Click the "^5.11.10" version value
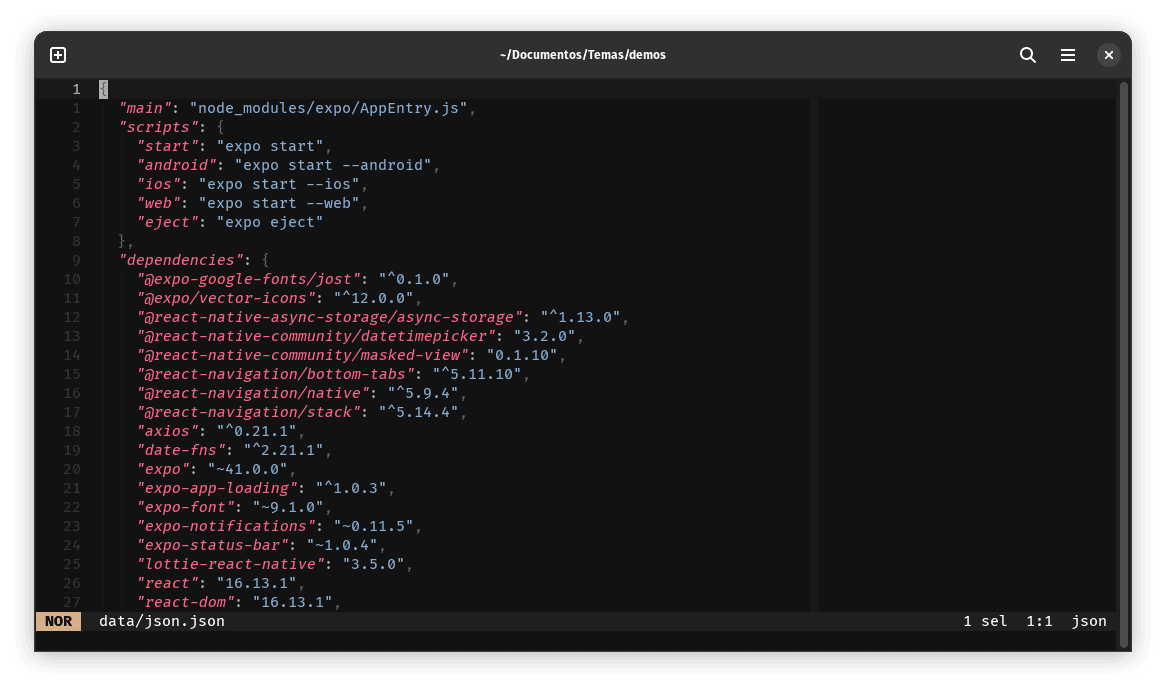This screenshot has width=1166, height=689. [x=477, y=375]
